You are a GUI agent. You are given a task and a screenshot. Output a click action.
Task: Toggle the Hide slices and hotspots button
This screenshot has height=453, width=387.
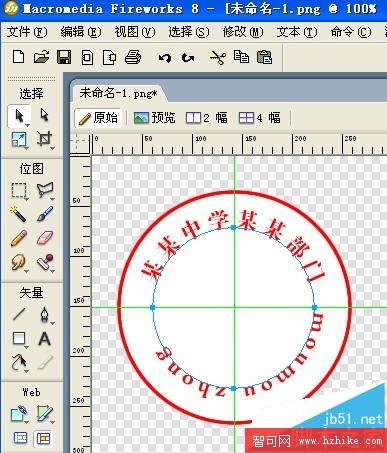pos(20,438)
